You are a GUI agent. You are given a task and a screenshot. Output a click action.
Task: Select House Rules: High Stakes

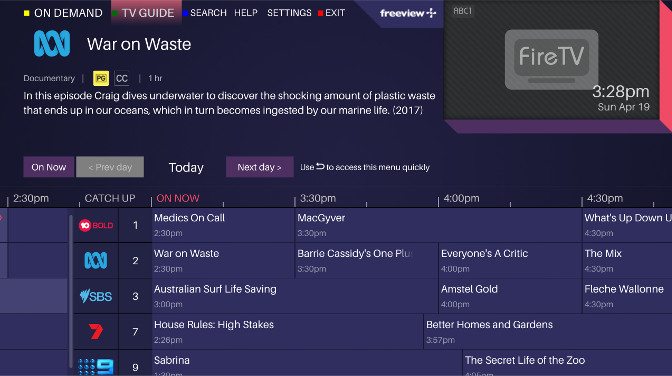tap(287, 332)
